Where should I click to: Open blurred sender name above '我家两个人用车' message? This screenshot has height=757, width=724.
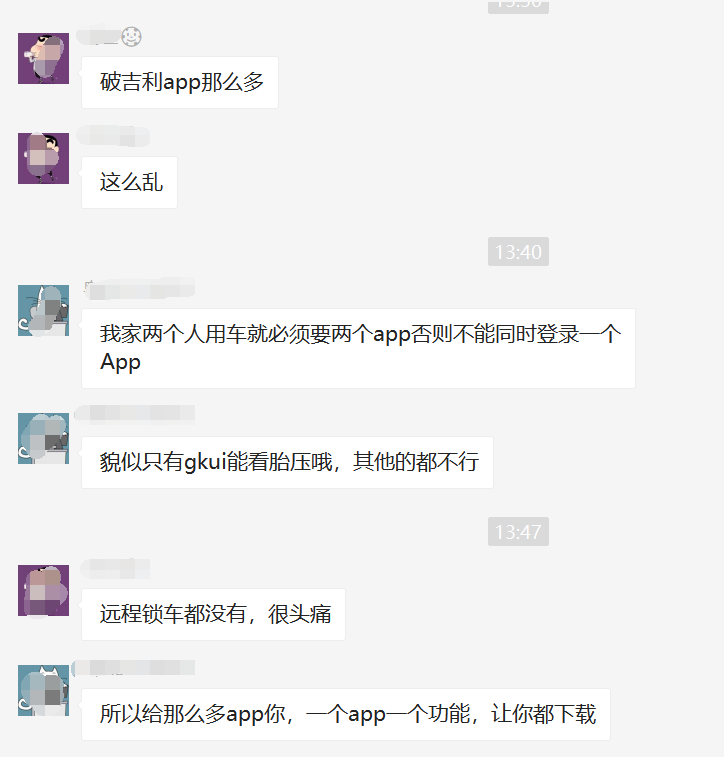[x=139, y=289]
